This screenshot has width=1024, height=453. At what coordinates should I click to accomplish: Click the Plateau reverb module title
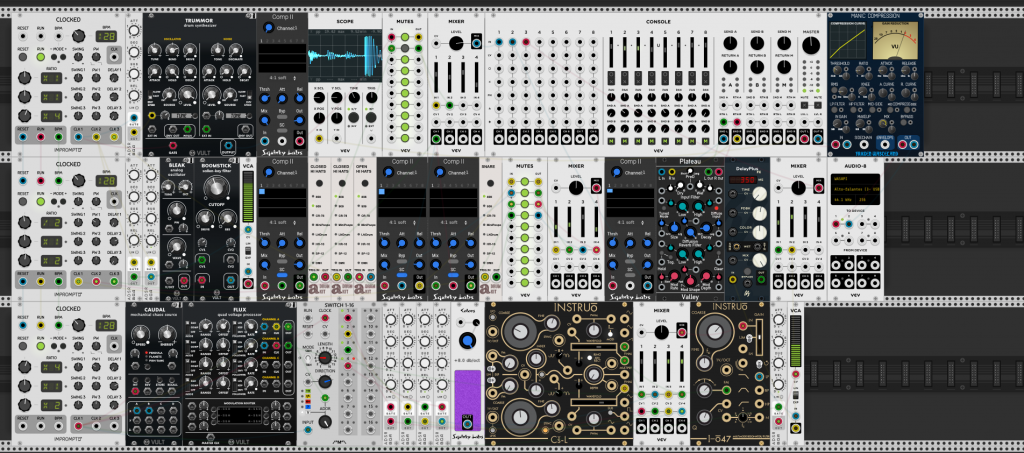(689, 161)
